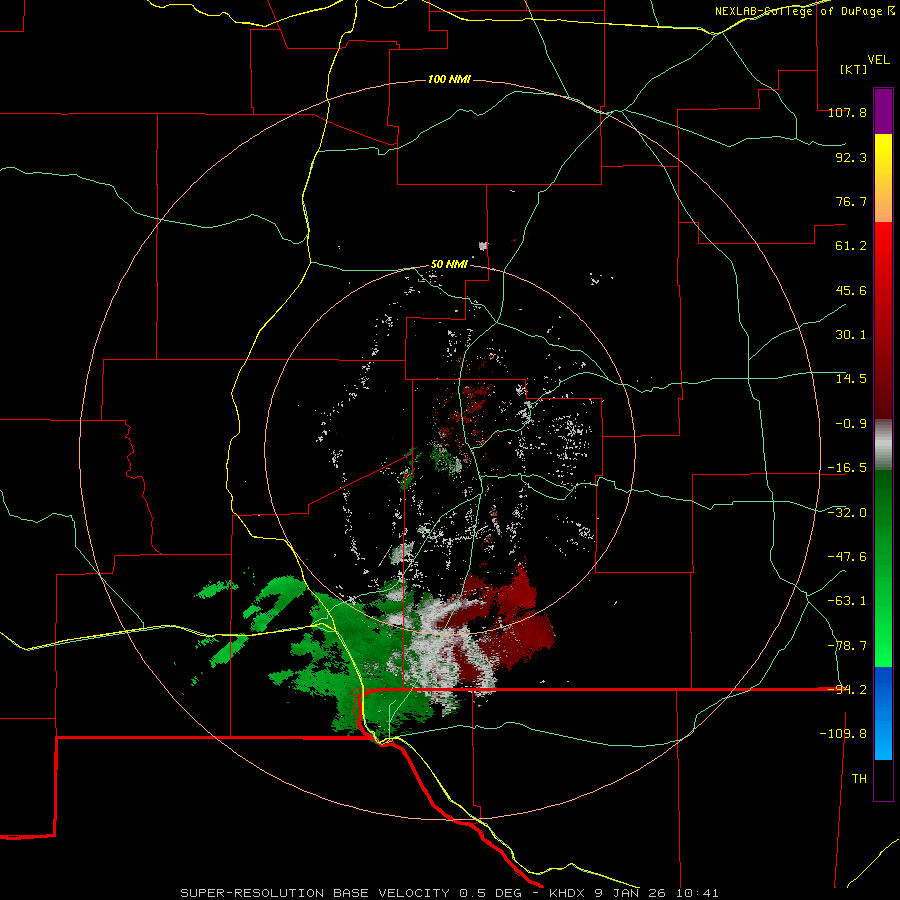Click the NEXLAB-College of DuPage watermark text

[805, 11]
